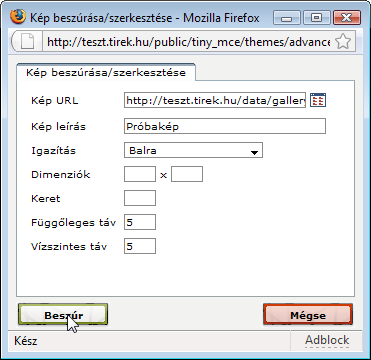Screen dimensions: 371x360
Task: Open the Igazítás dropdown showing Balra
Action: pos(193,151)
